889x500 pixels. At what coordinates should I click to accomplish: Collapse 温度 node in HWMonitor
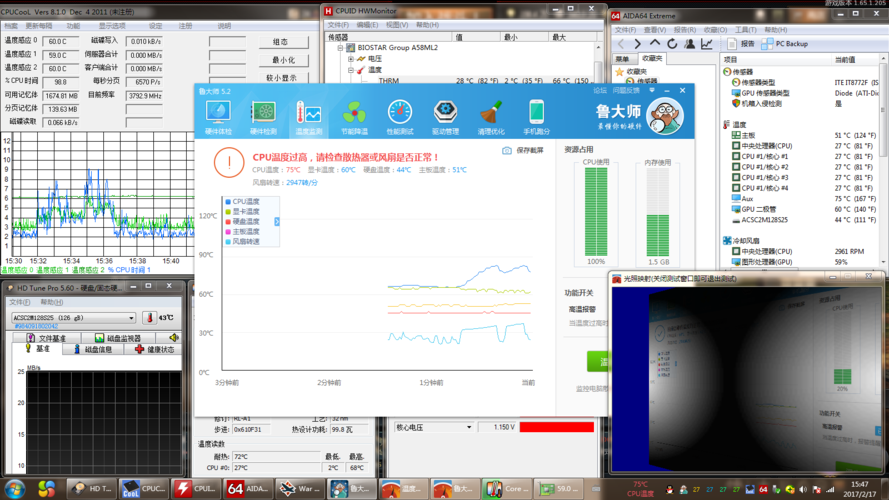click(x=350, y=70)
